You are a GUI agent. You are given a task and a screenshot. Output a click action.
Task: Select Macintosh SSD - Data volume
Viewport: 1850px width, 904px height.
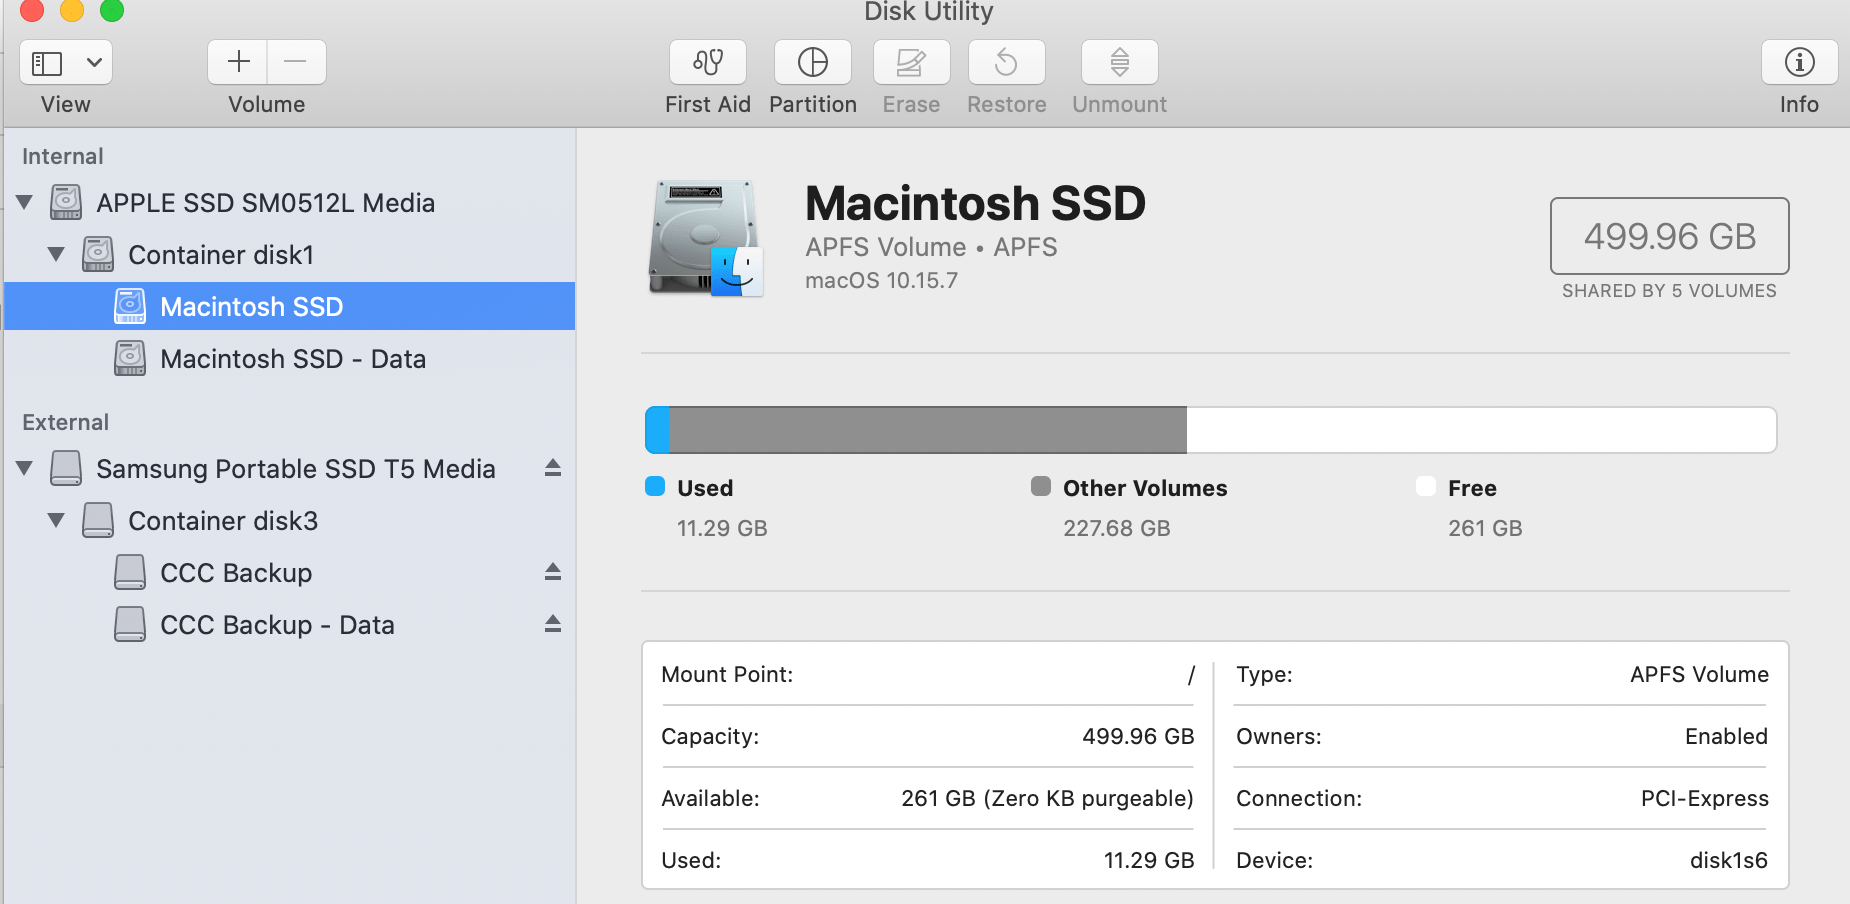[290, 359]
